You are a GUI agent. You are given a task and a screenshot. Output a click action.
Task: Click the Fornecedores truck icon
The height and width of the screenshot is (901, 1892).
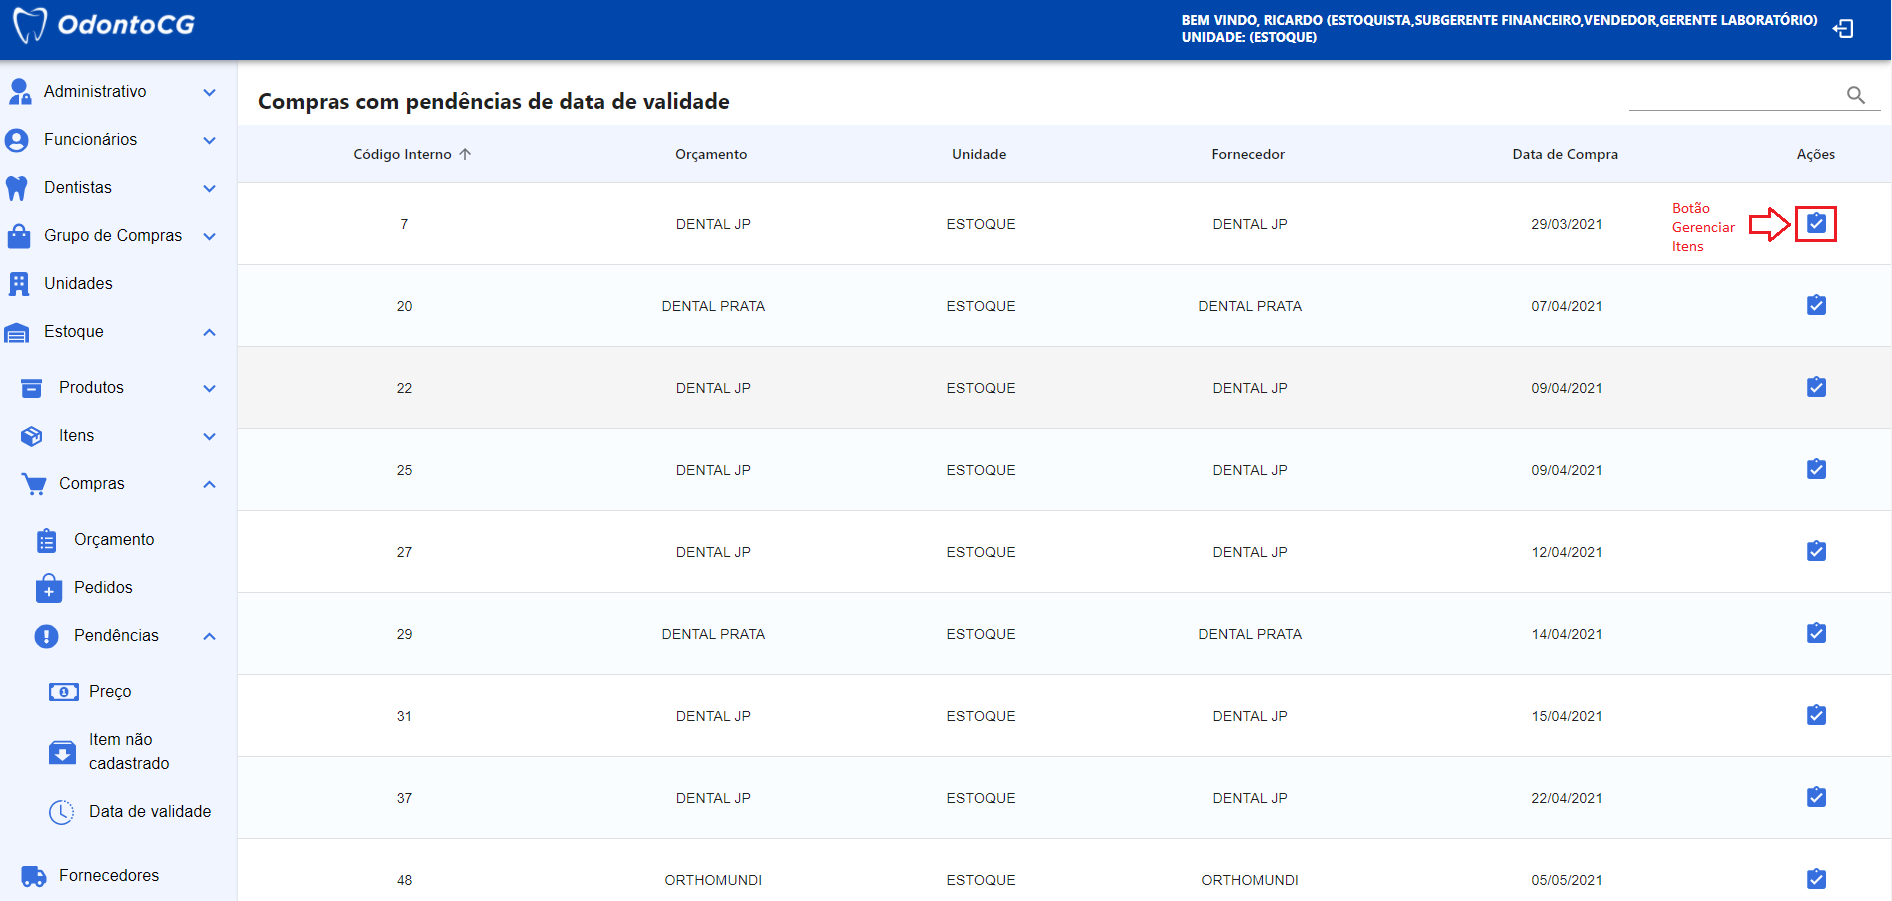click(33, 876)
